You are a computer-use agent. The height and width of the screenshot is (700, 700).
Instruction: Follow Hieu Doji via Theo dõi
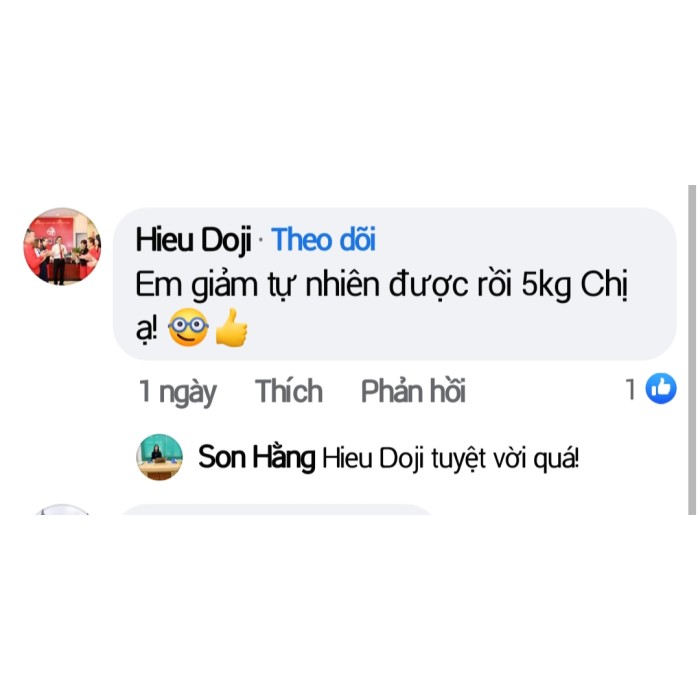[323, 240]
